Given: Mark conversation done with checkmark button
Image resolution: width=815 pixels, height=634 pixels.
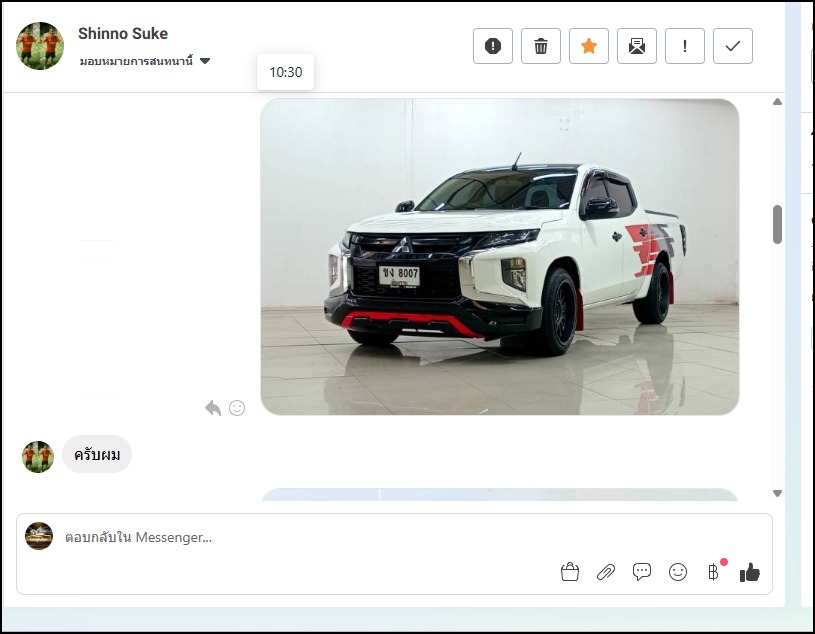Looking at the screenshot, I should 733,46.
